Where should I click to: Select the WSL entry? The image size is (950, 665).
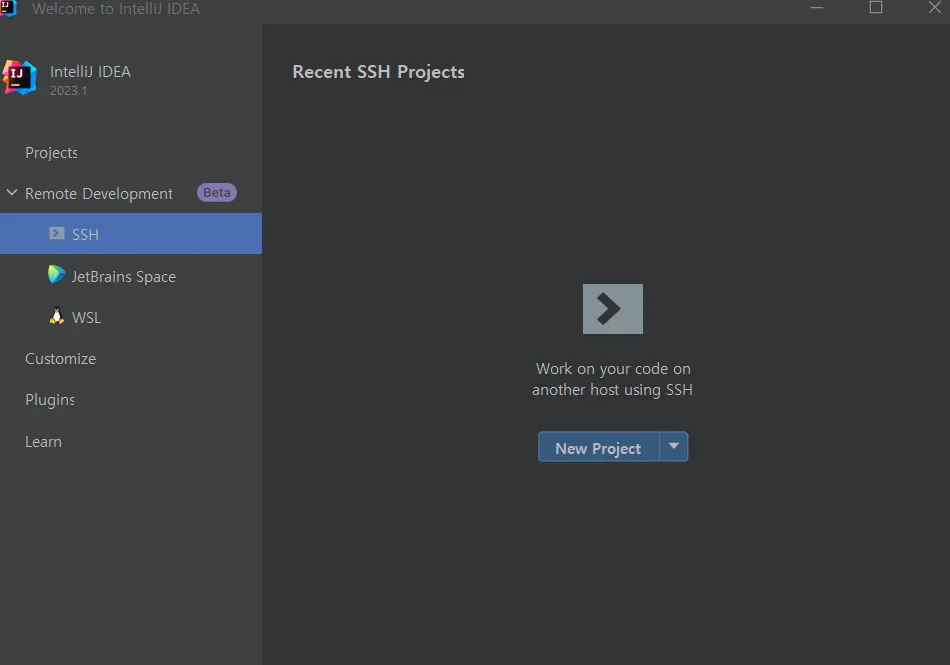coord(87,317)
